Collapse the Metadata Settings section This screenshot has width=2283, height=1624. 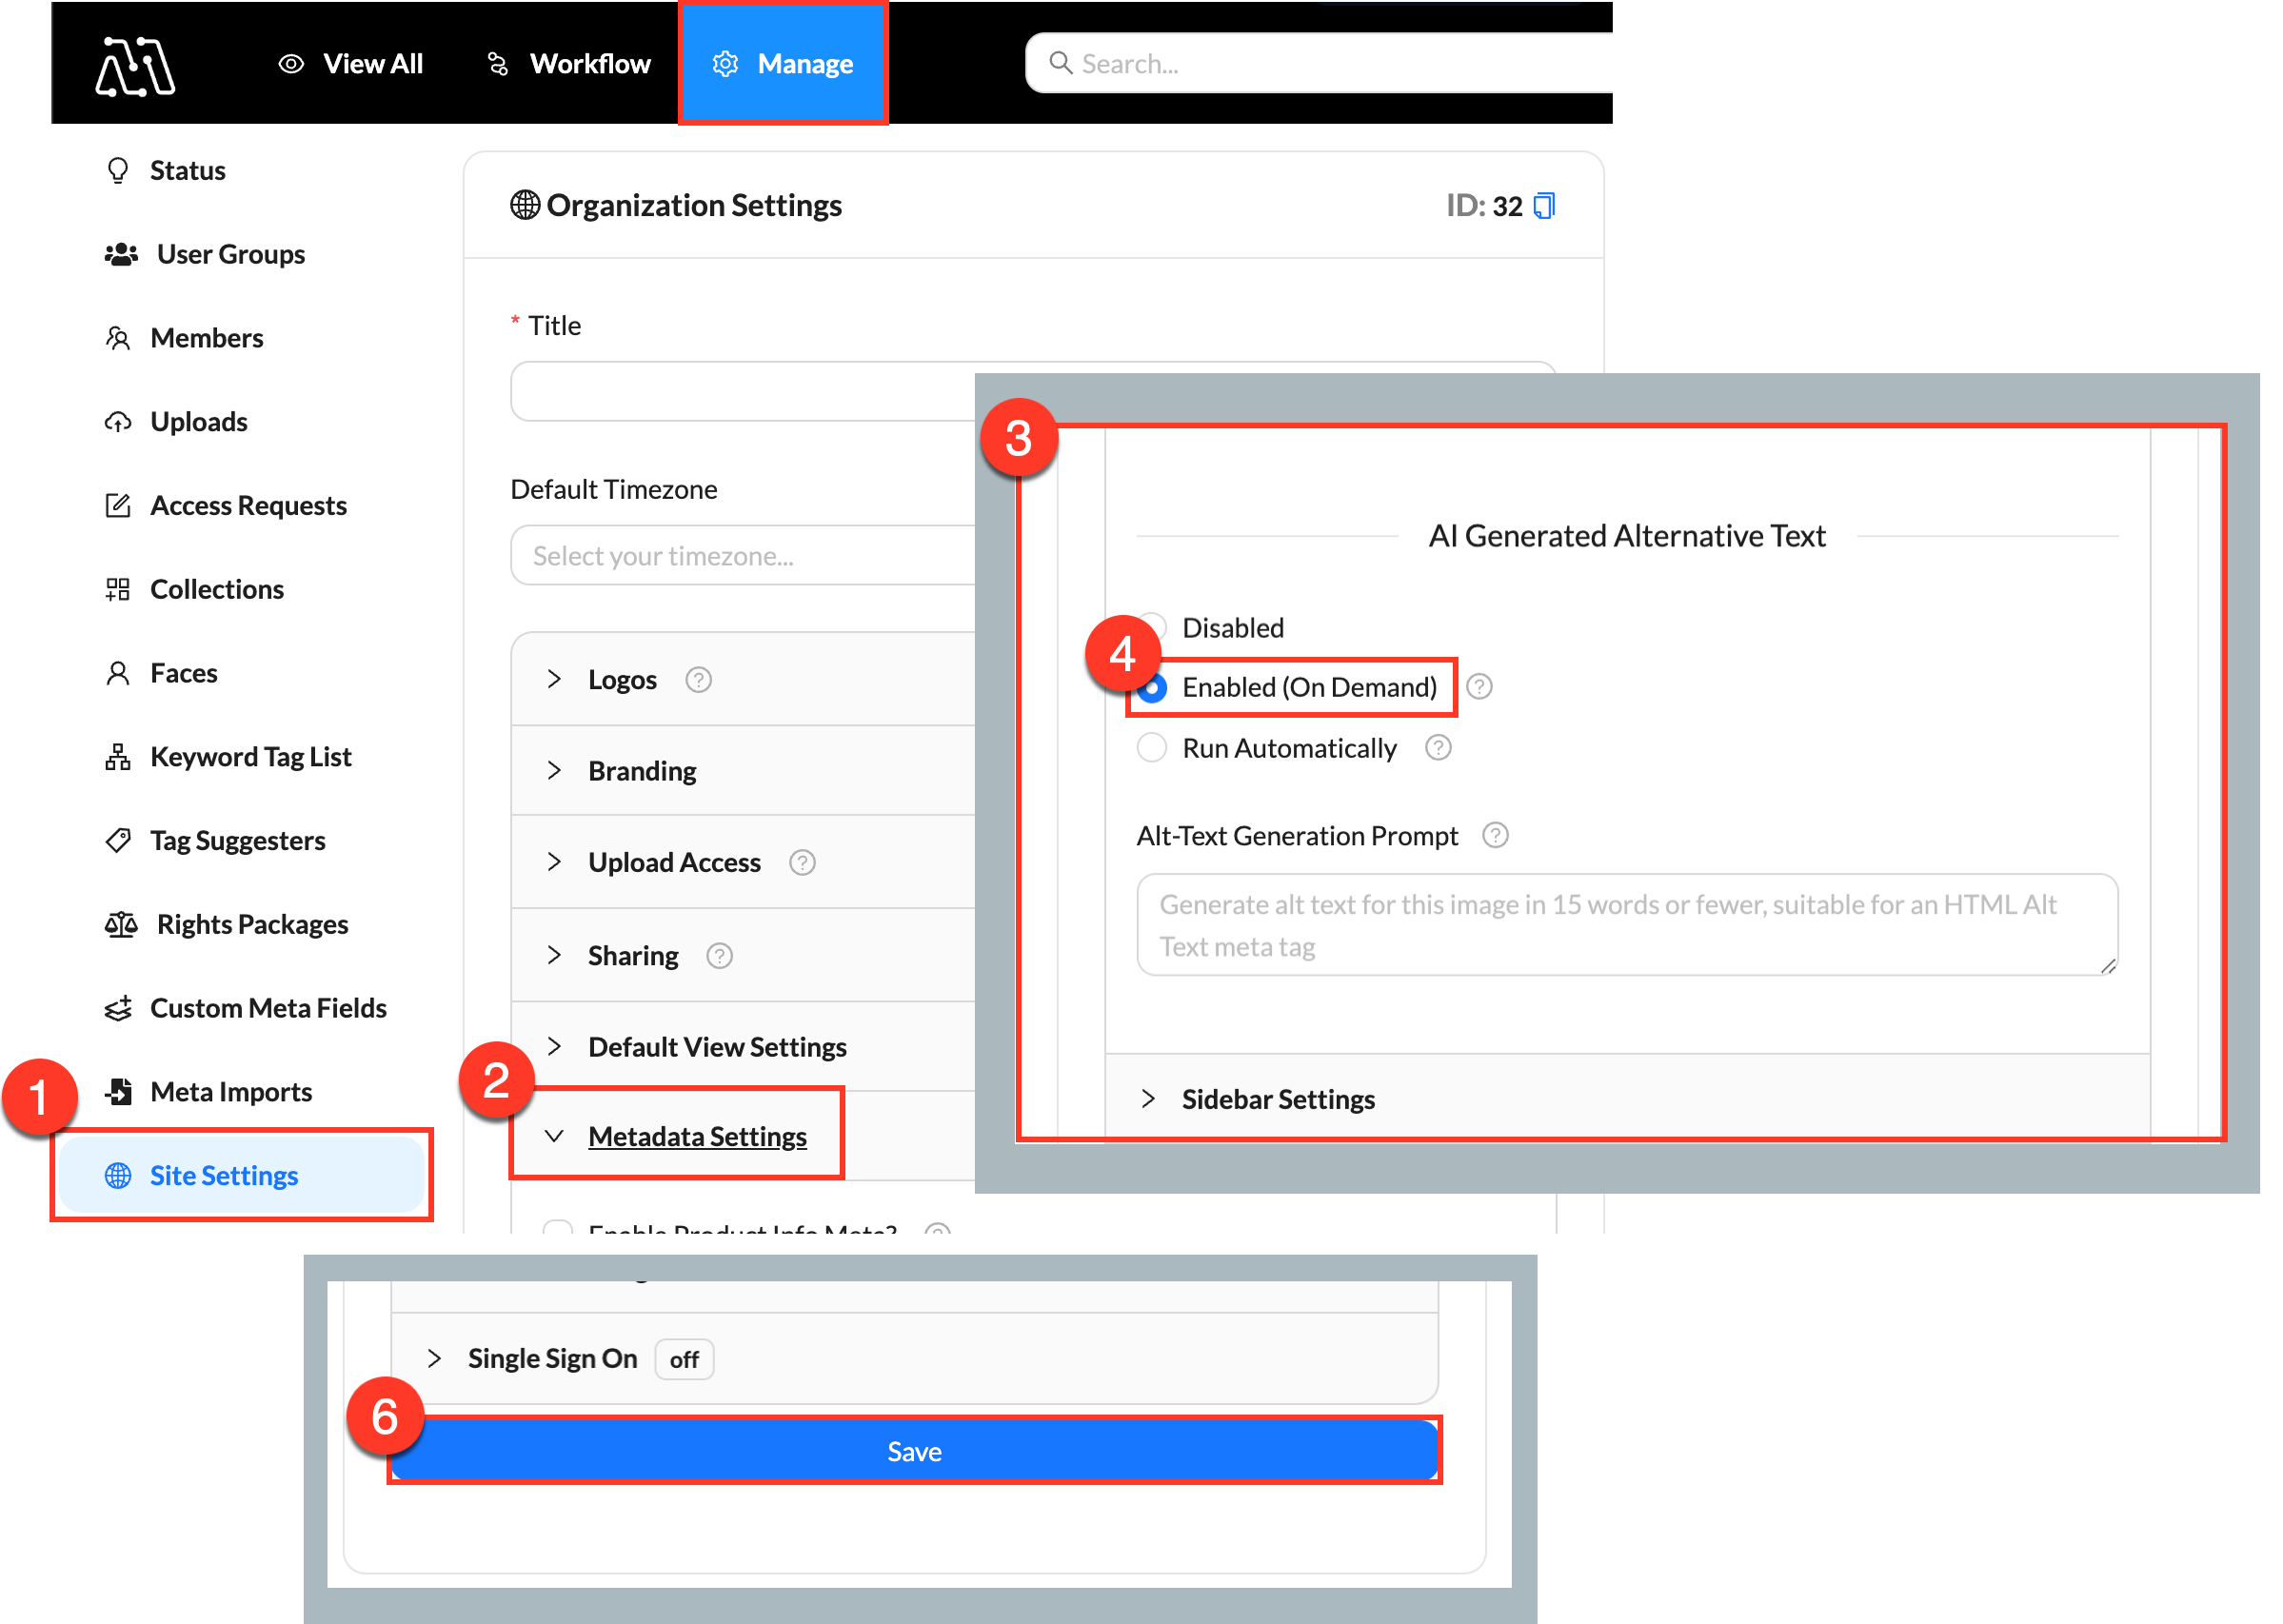coord(696,1136)
